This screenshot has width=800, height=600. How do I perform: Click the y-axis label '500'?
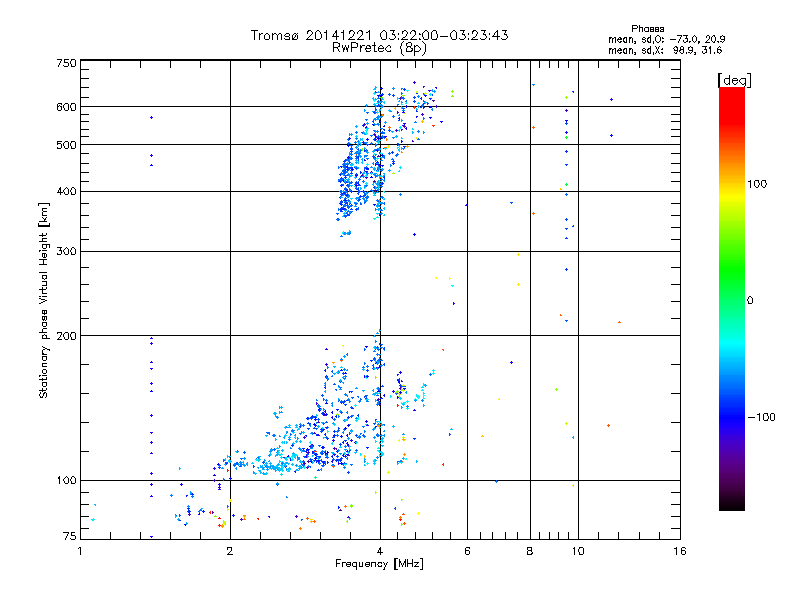(66, 145)
